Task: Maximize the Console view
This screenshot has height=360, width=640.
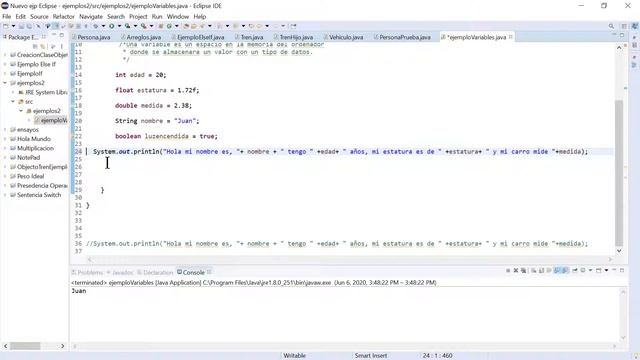Action: (622, 270)
